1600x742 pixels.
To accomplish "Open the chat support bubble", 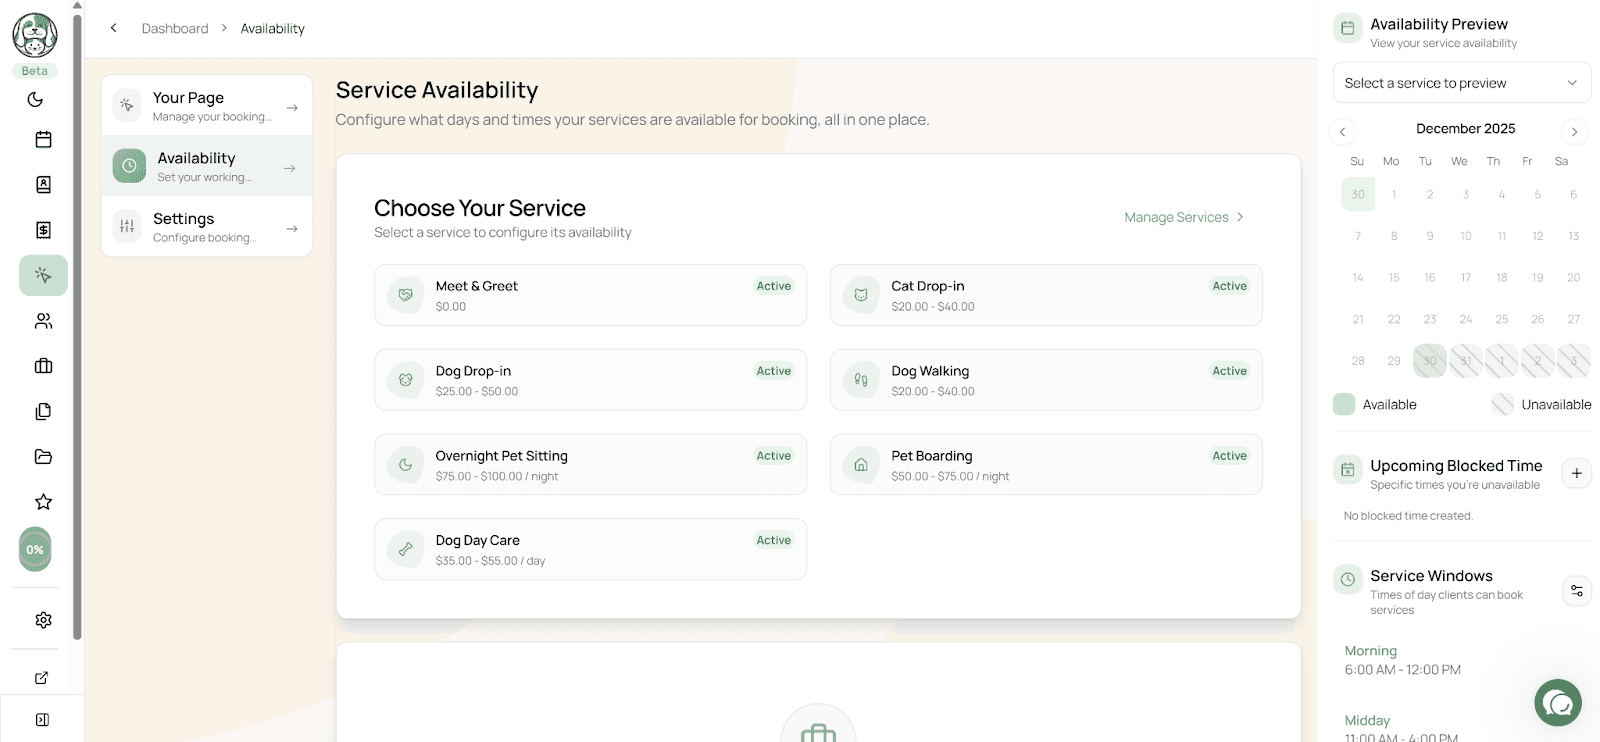I will pyautogui.click(x=1557, y=703).
